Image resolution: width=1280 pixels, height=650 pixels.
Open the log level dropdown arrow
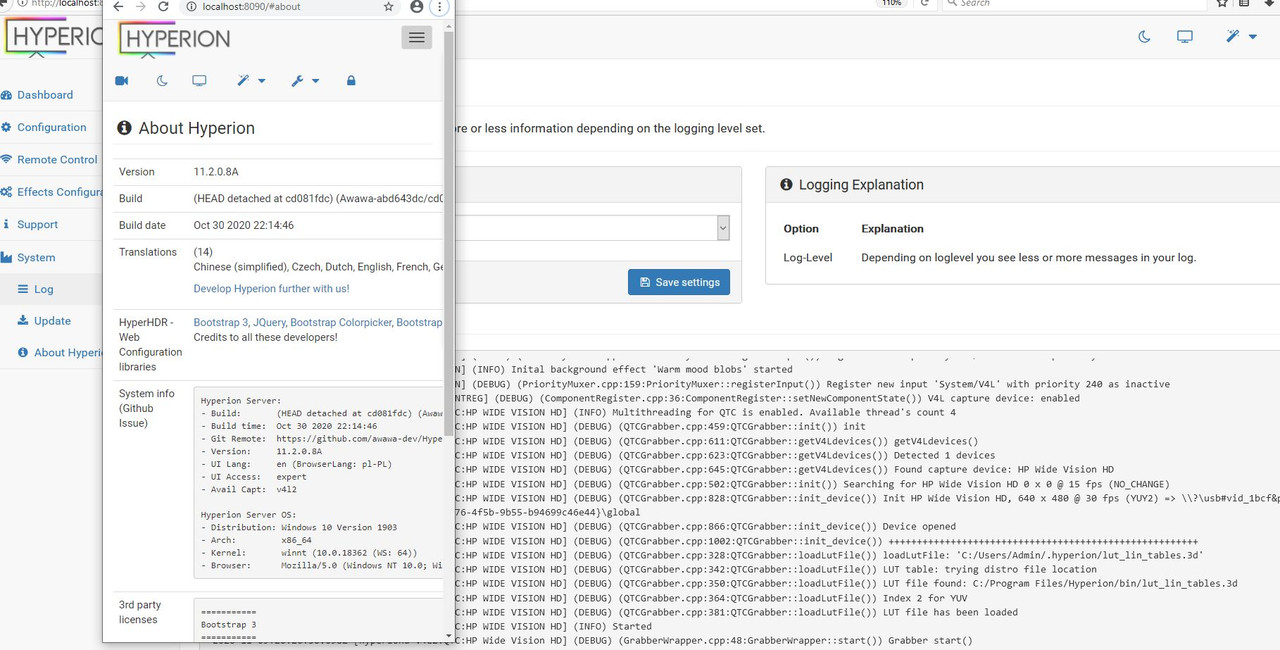[x=723, y=229]
